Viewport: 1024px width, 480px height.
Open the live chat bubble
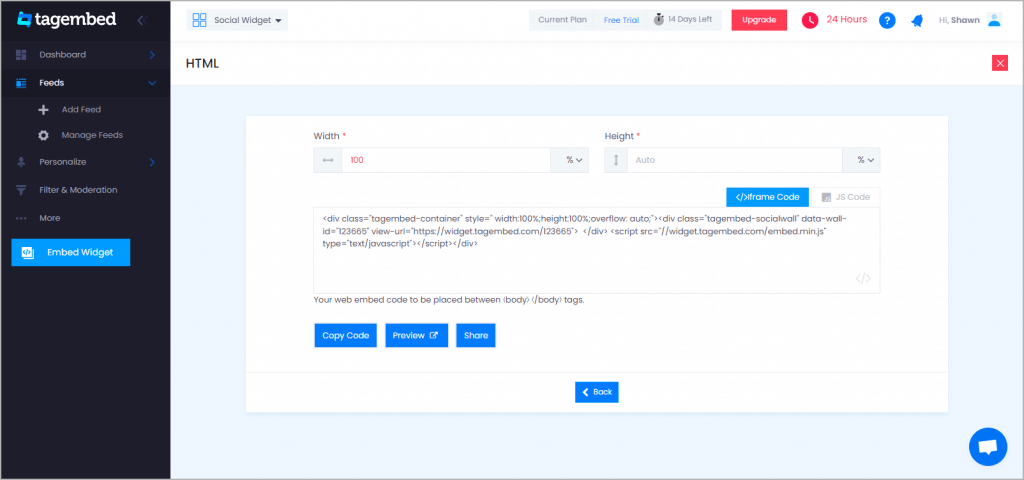point(988,446)
